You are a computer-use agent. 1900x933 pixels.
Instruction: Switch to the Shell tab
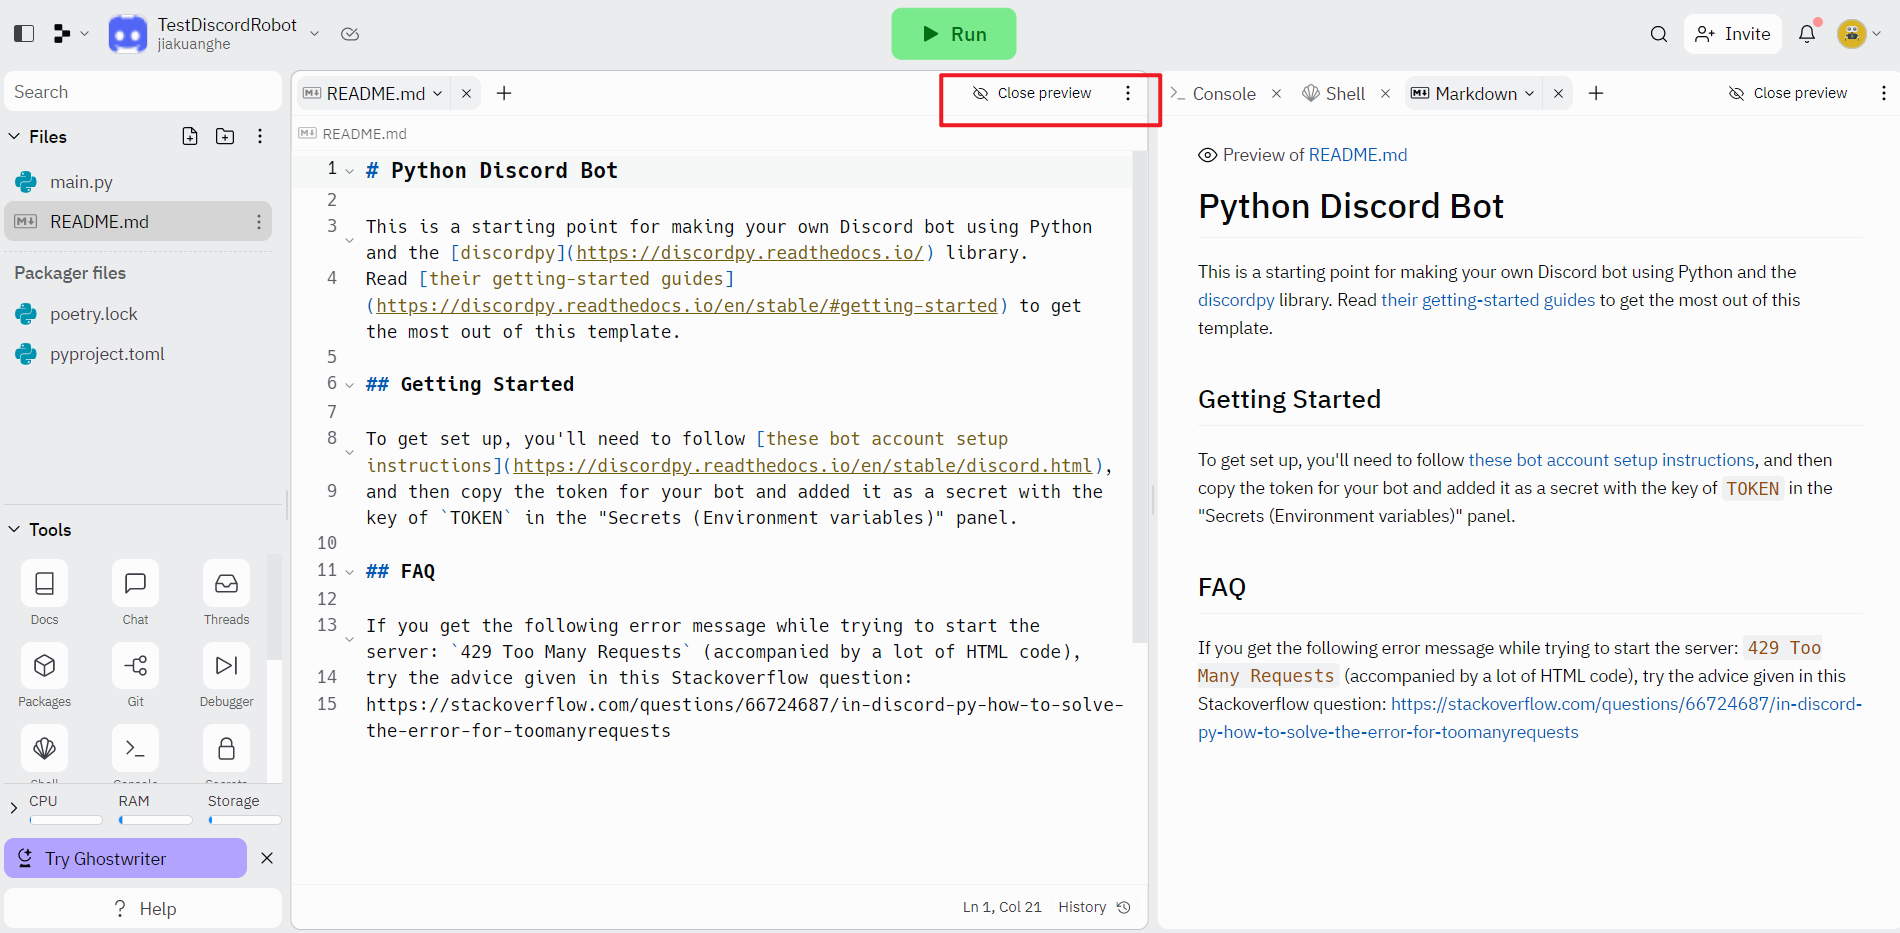tap(1334, 93)
